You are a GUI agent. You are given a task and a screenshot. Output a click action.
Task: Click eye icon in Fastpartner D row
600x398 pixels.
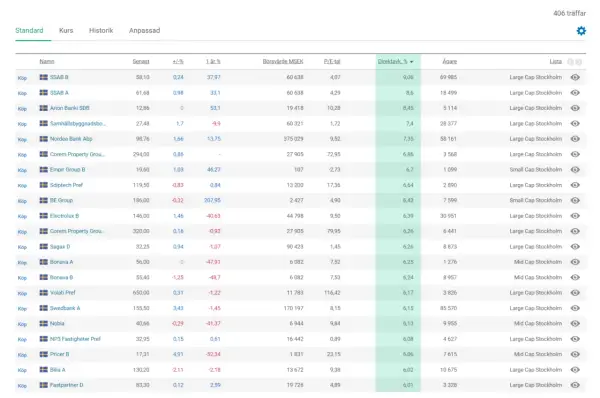coord(575,385)
